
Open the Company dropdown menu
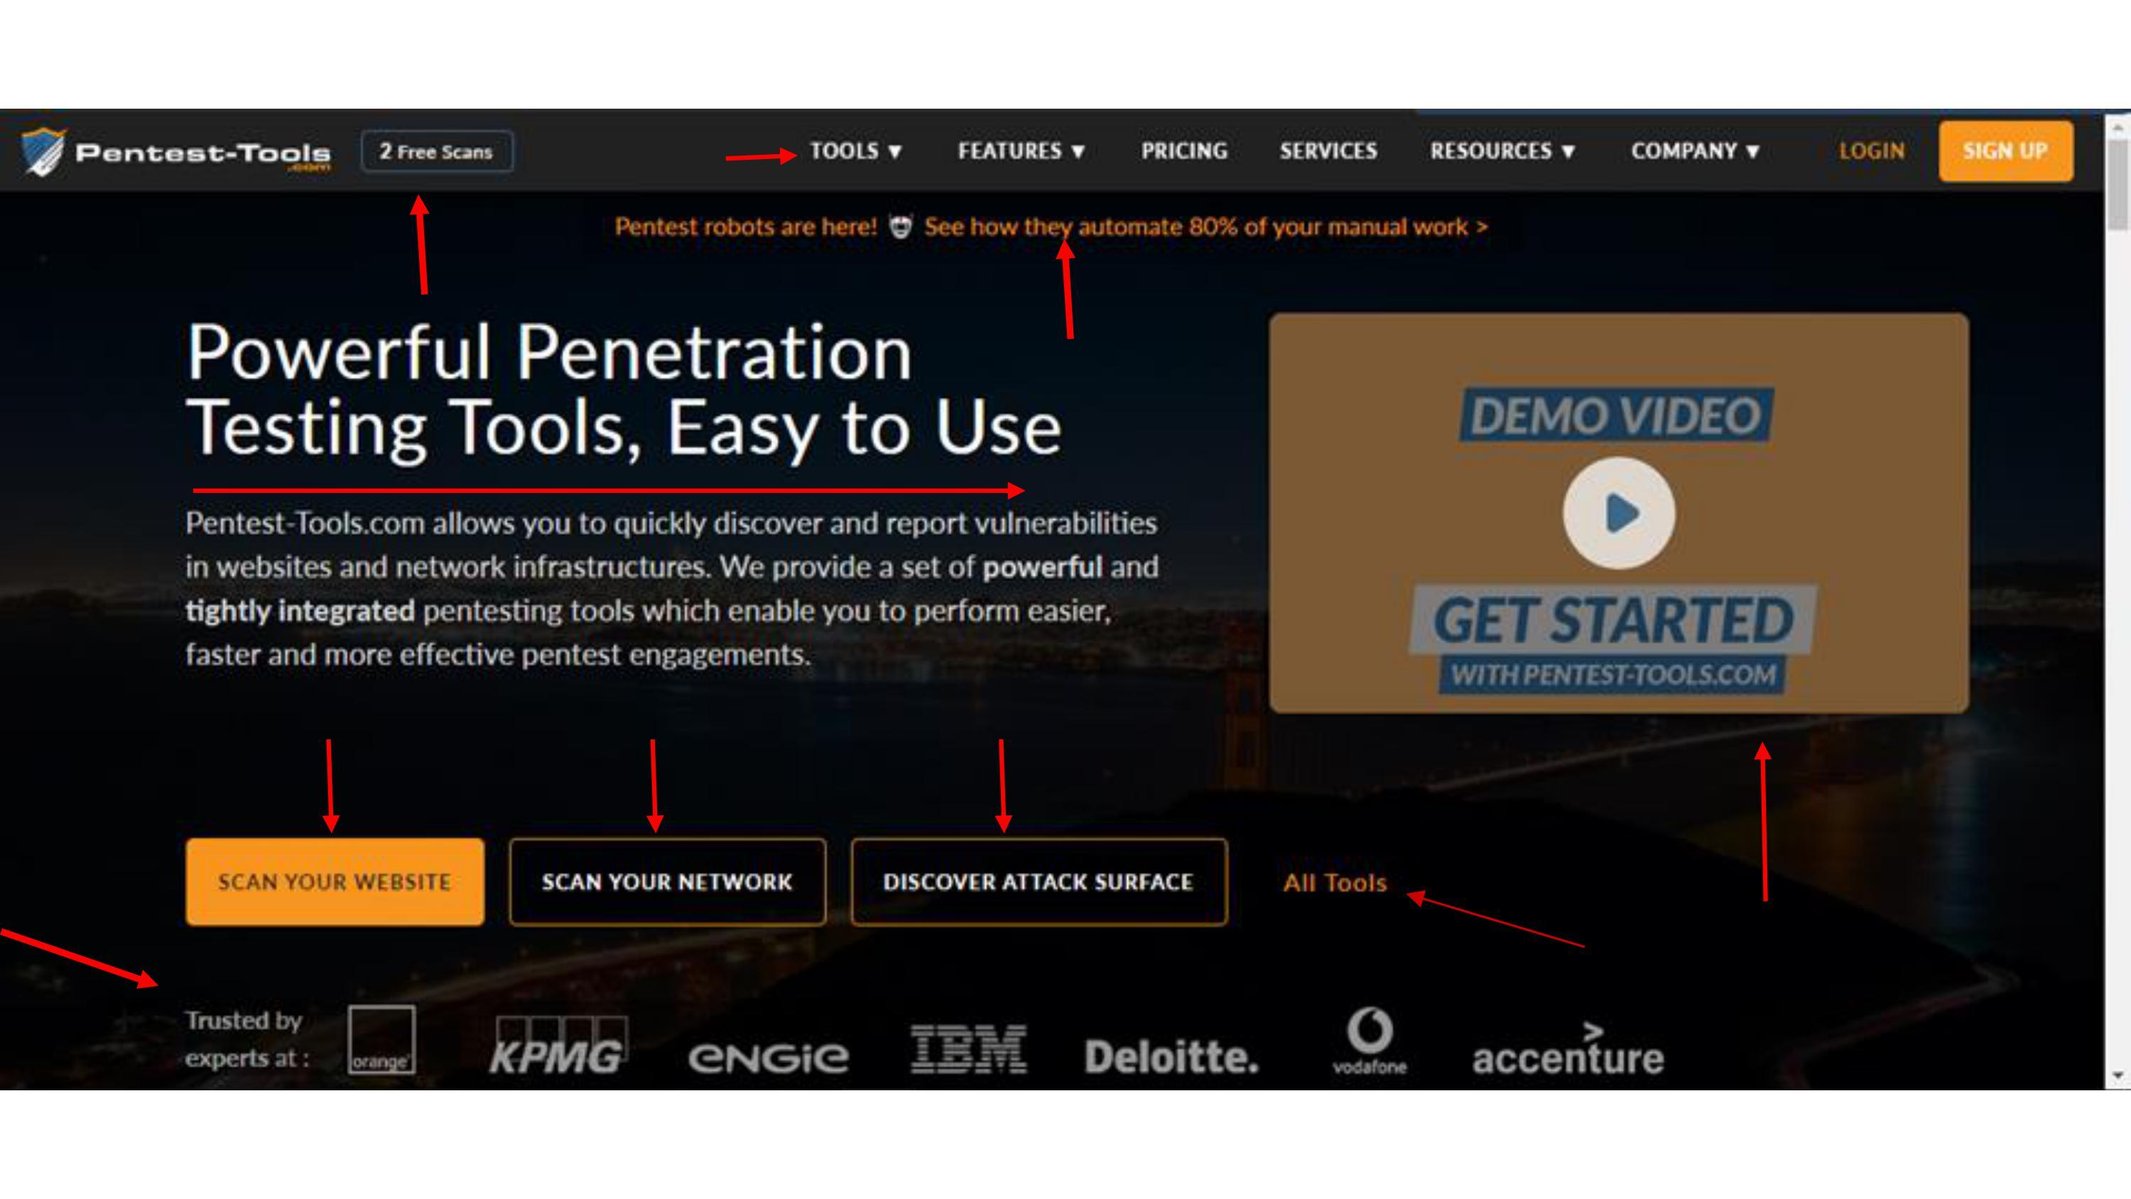point(1695,151)
